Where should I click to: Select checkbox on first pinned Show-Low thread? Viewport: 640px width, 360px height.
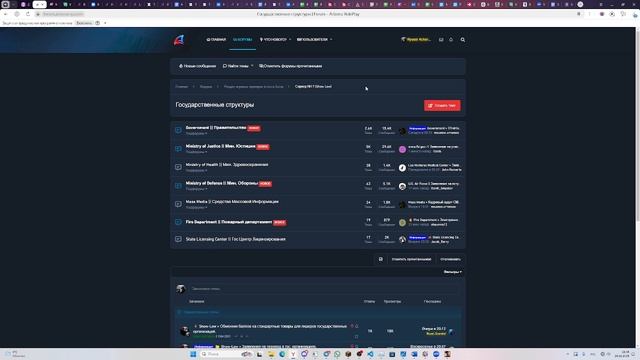(356, 336)
